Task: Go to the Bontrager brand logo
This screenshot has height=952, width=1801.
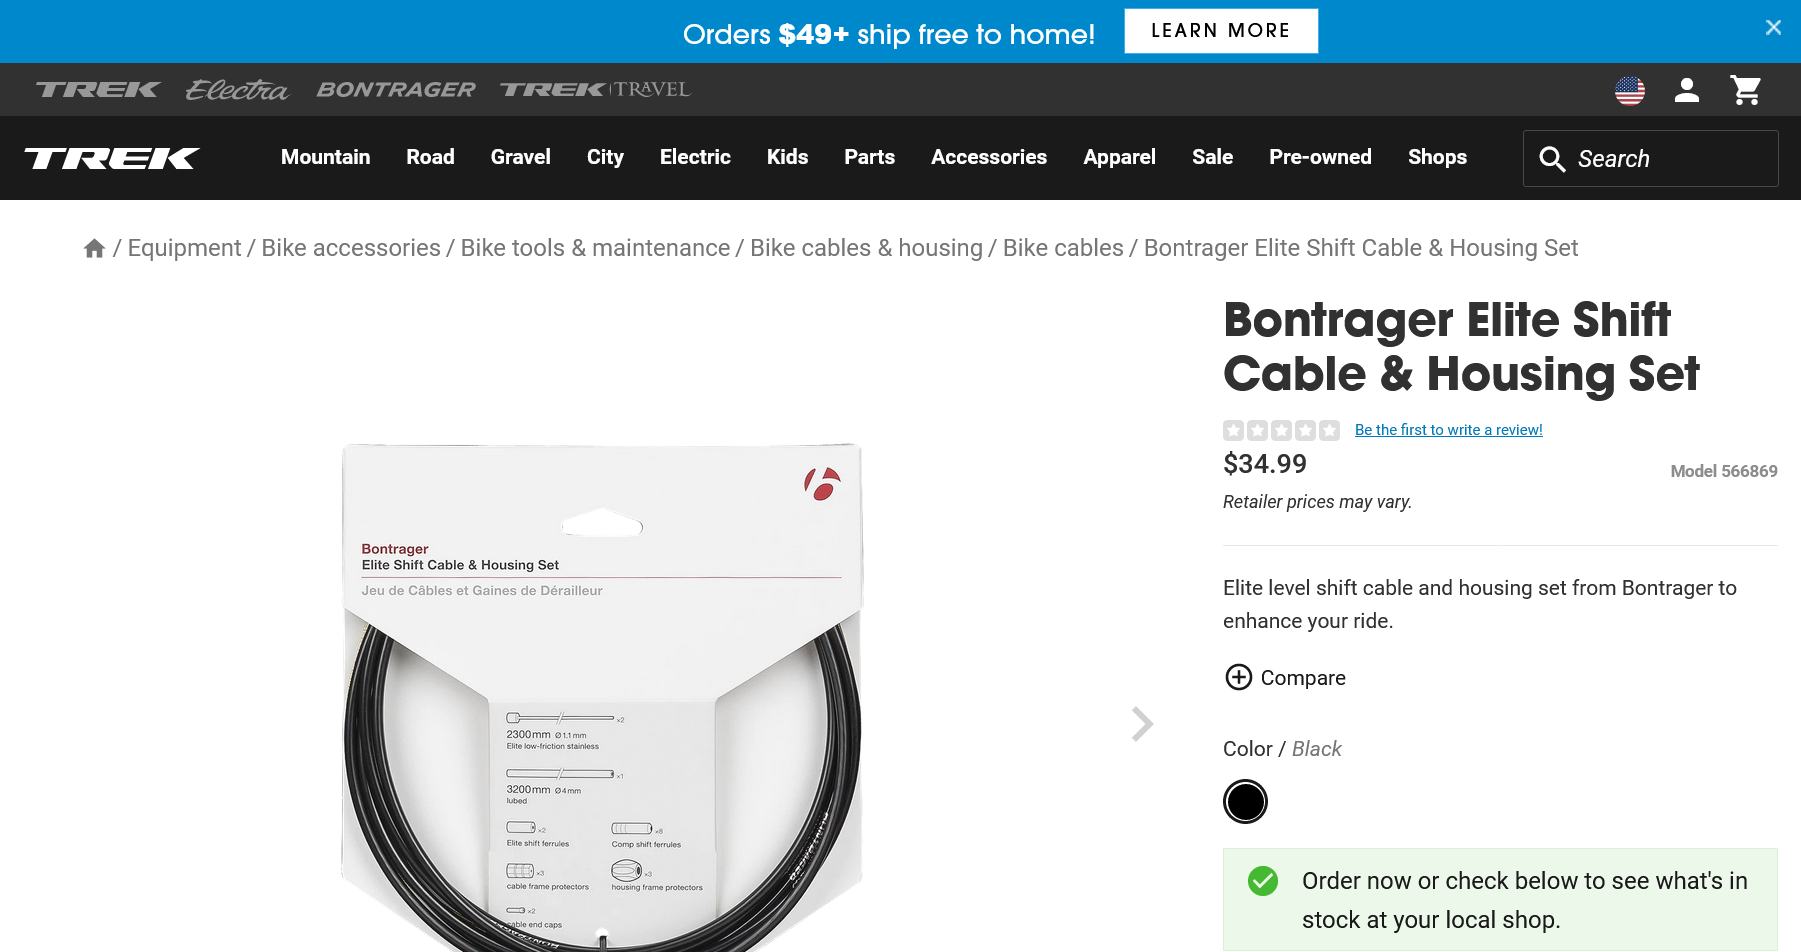Action: (x=396, y=90)
